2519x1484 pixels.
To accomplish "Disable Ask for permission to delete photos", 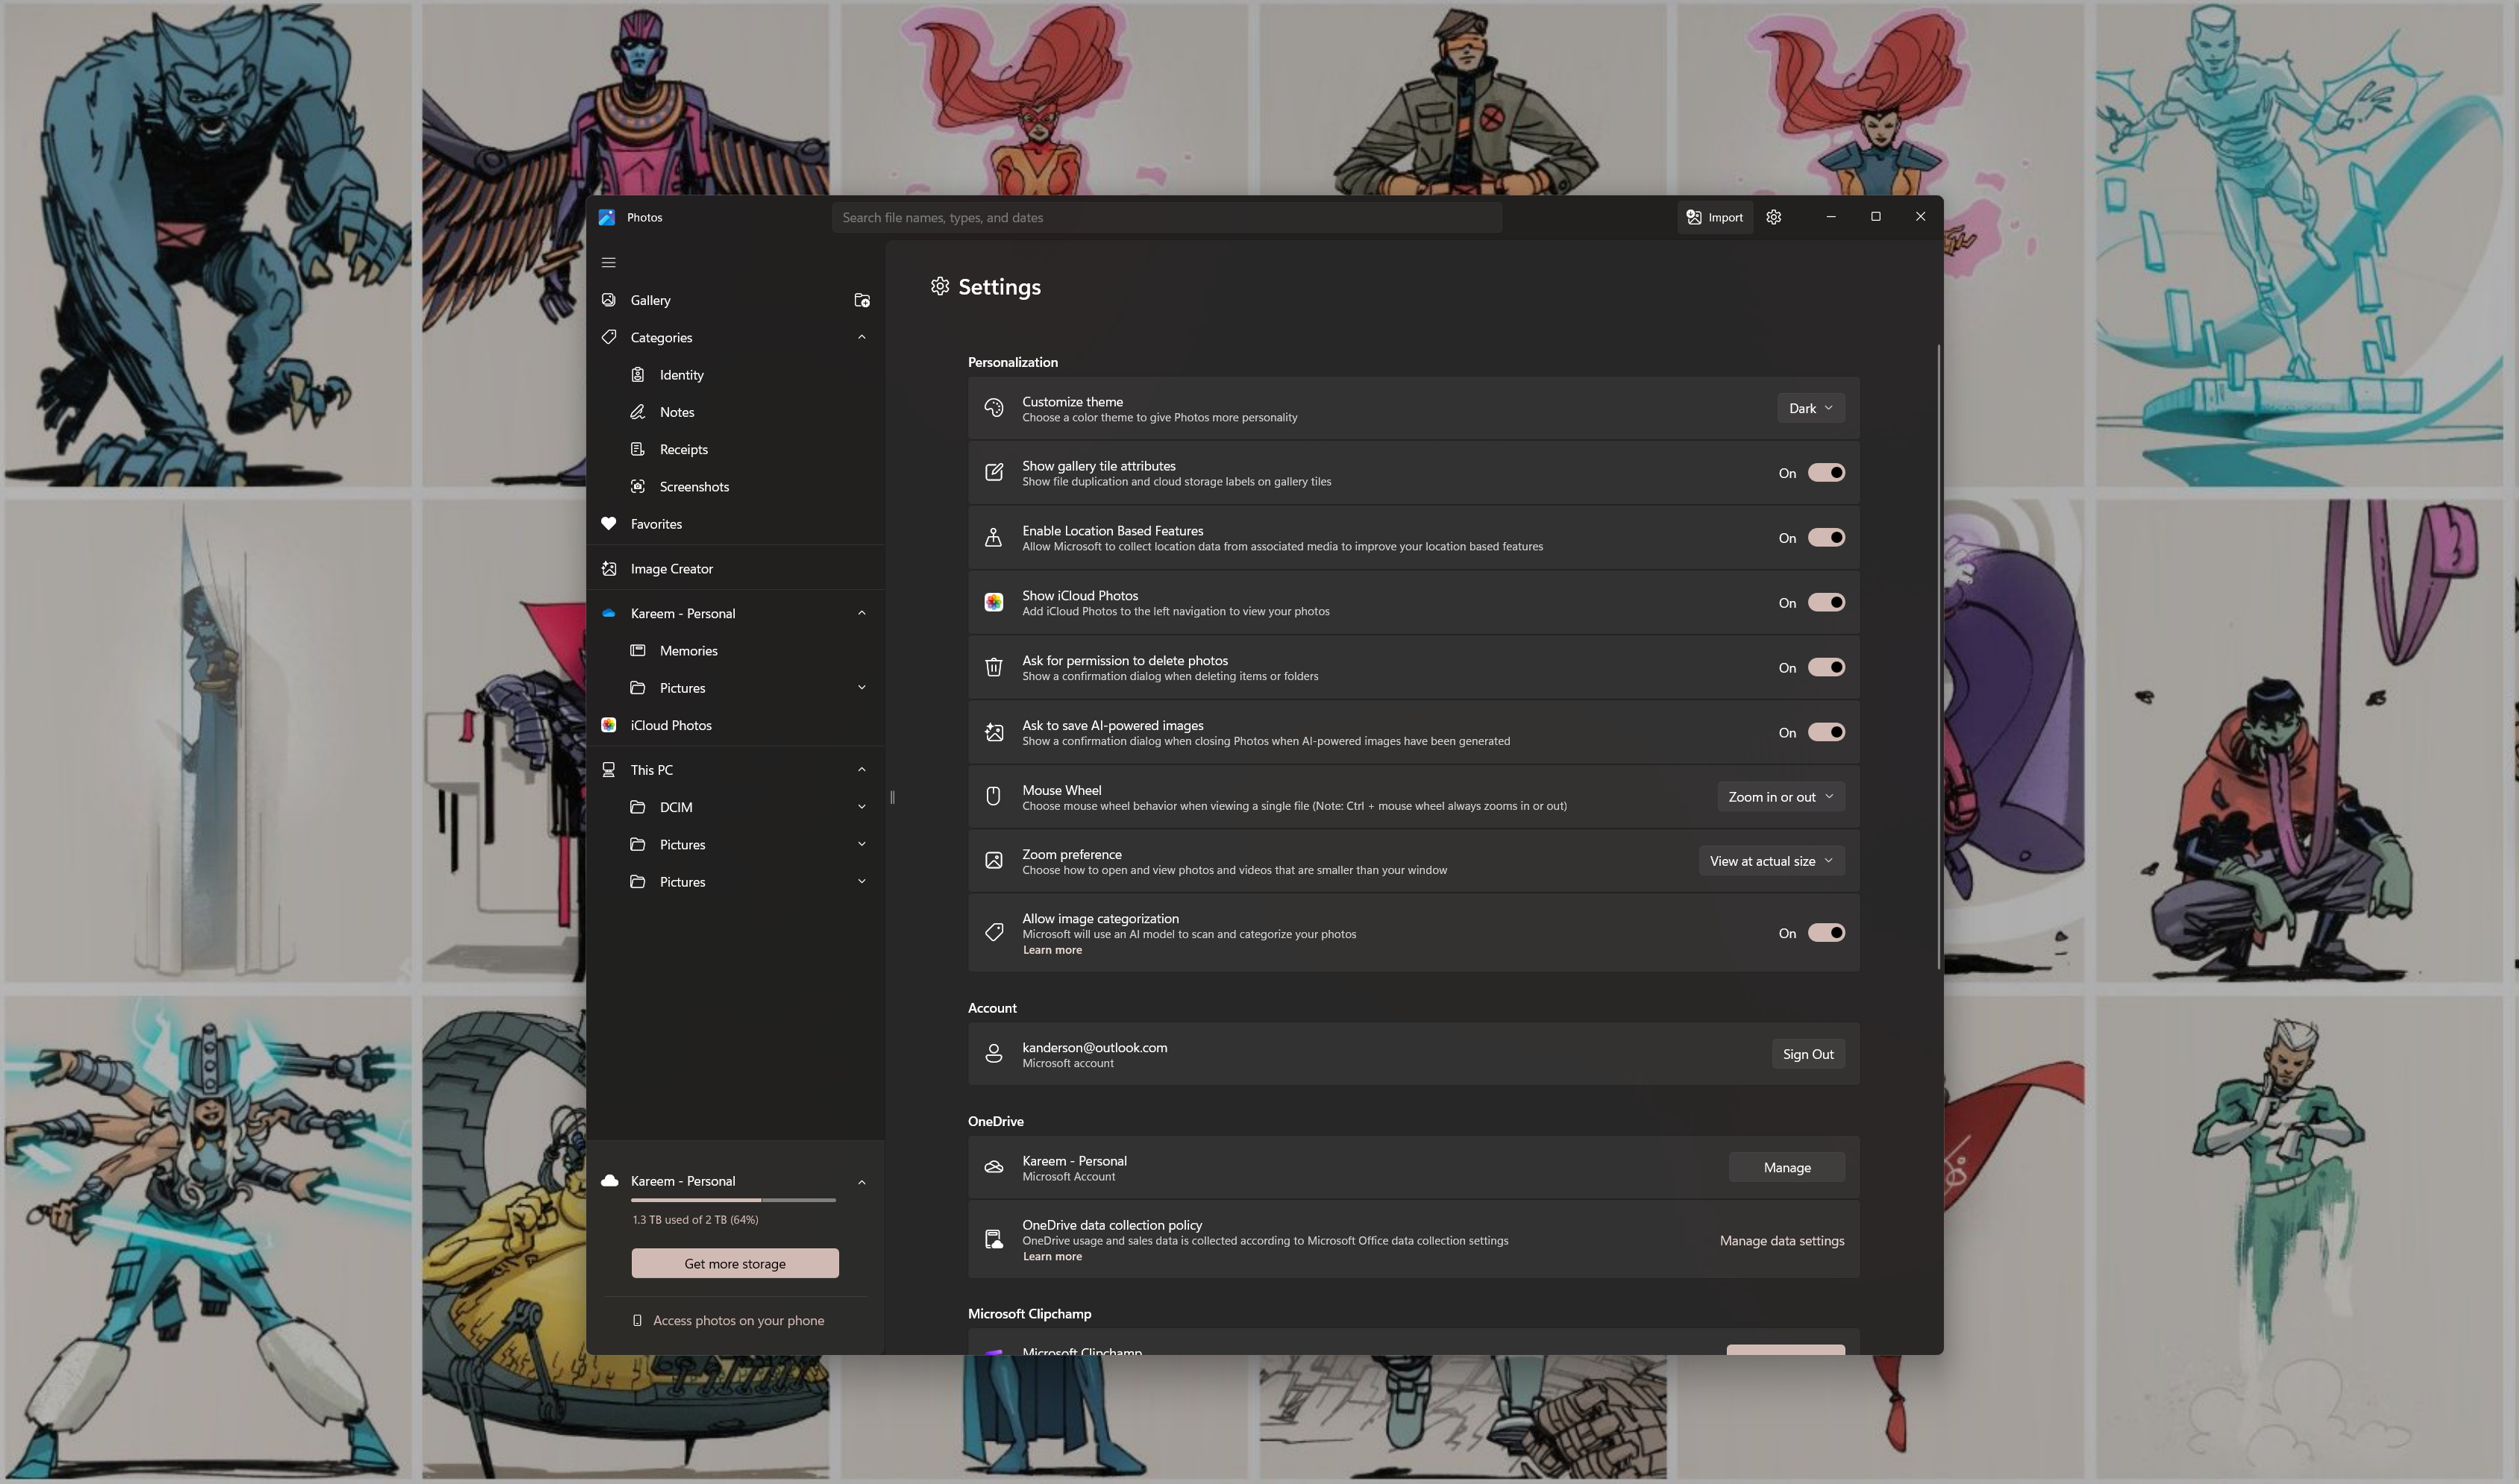I will 1826,668.
